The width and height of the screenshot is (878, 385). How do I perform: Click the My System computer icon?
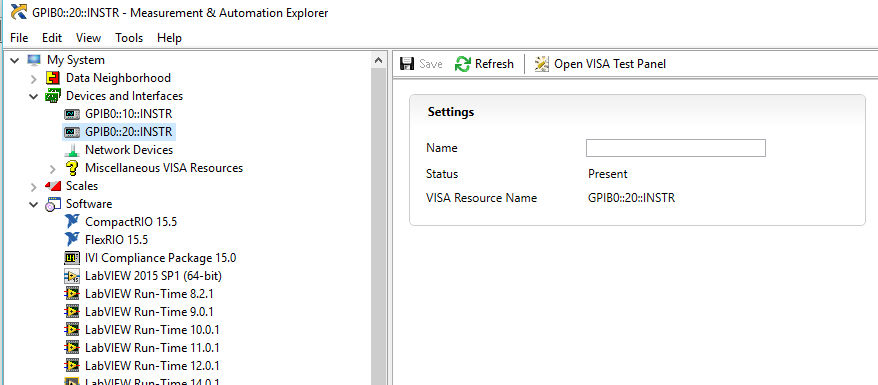34,60
